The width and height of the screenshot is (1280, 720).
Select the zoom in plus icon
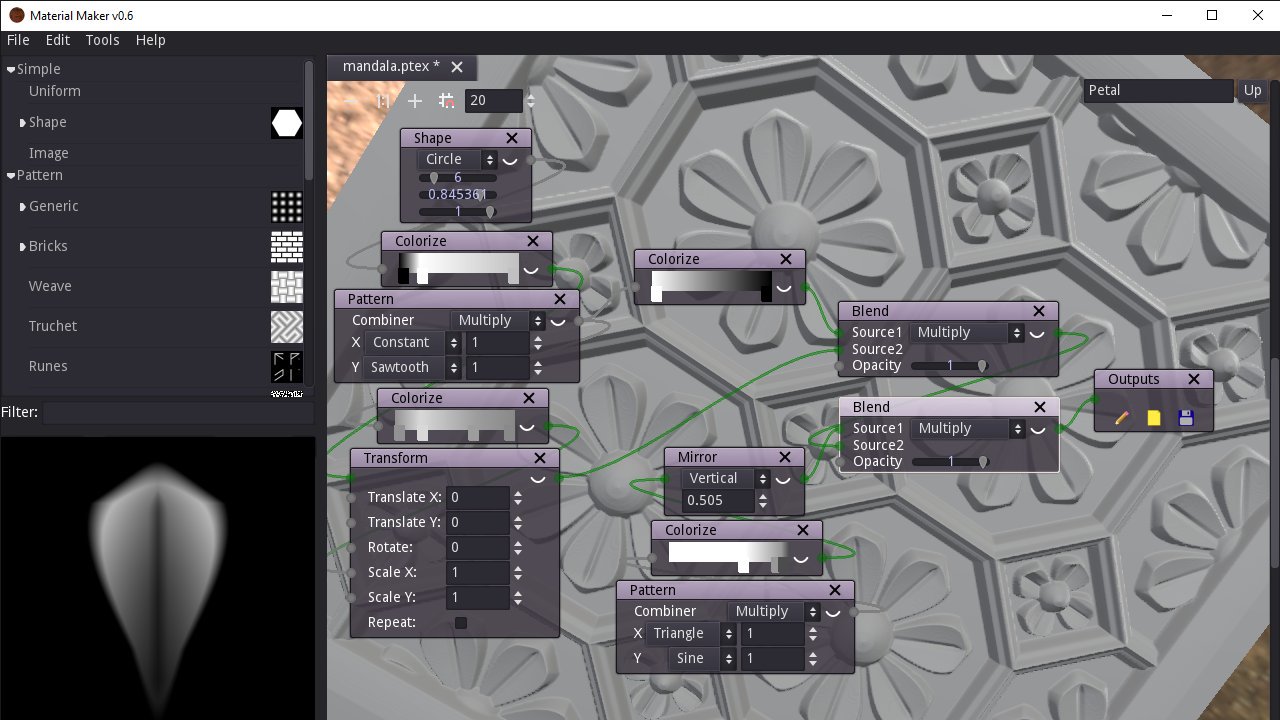point(415,100)
